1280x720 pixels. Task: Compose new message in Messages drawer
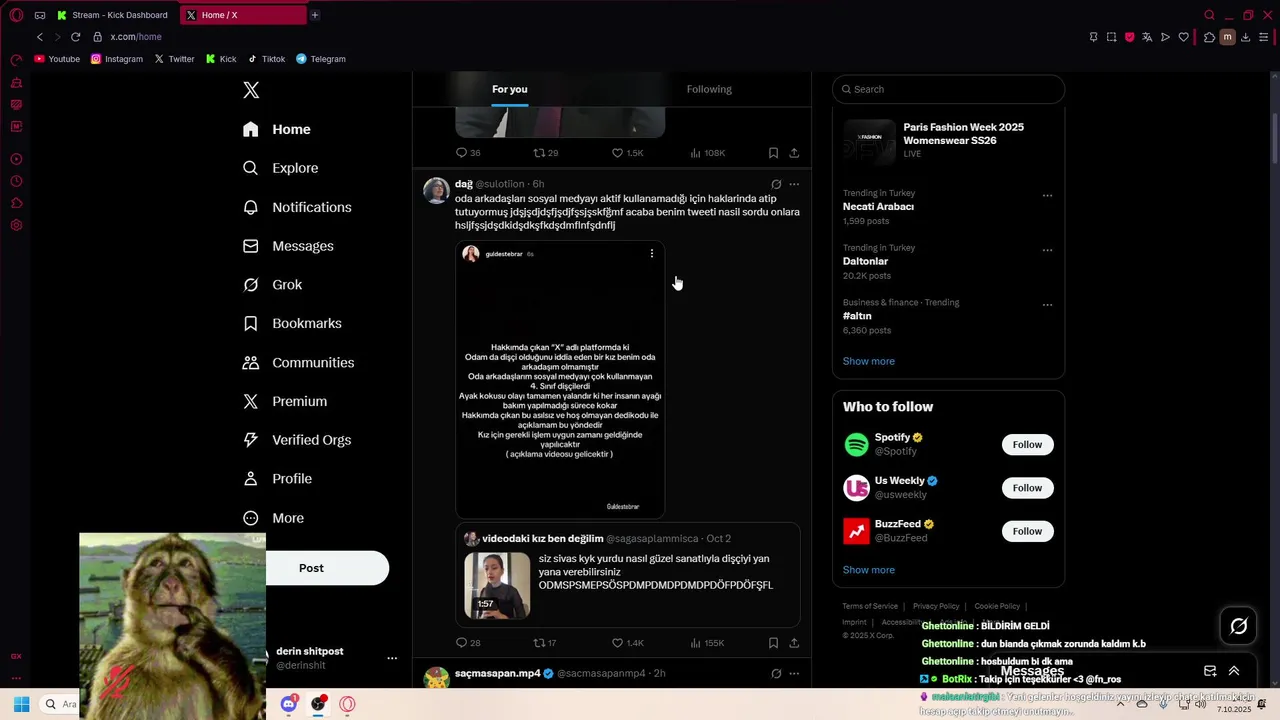(x=1210, y=671)
